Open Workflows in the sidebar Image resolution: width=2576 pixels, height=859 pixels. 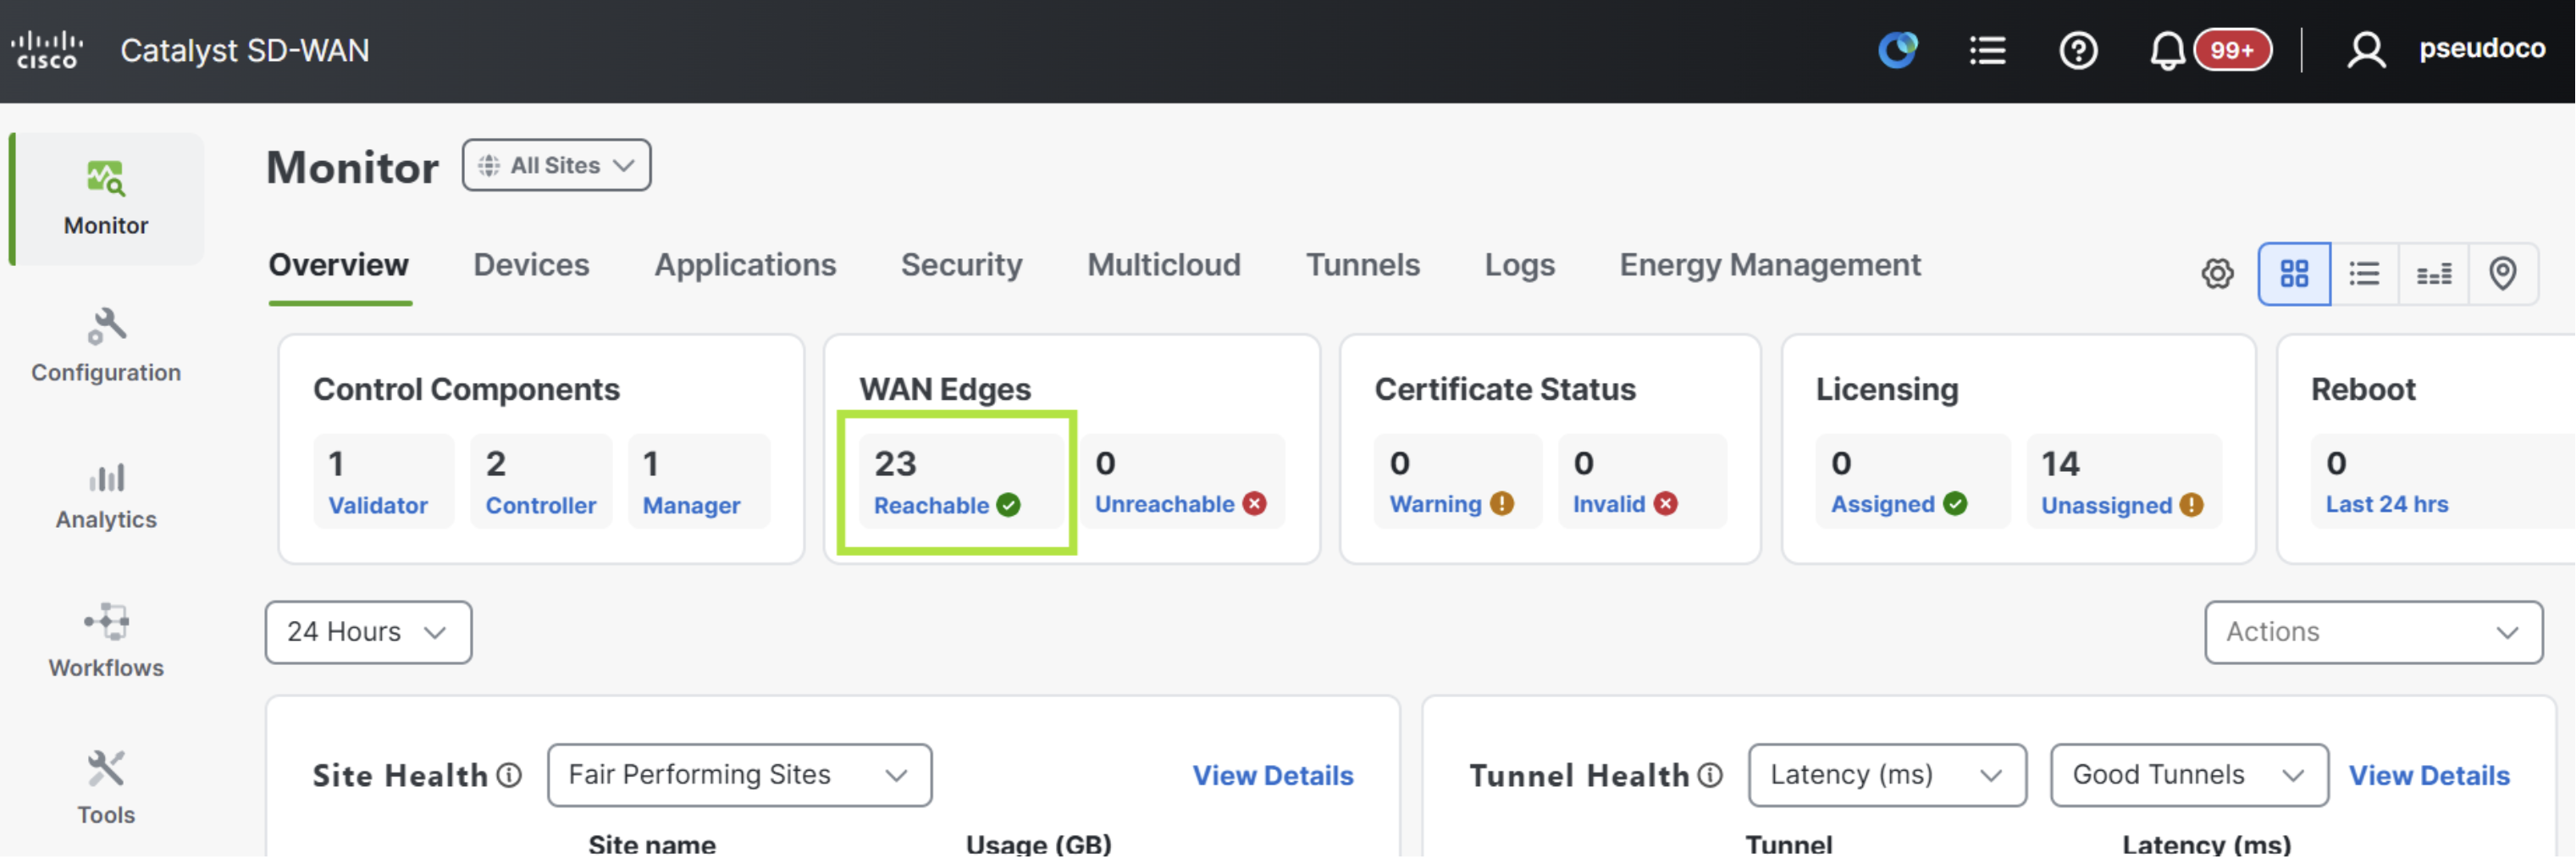pyautogui.click(x=106, y=641)
